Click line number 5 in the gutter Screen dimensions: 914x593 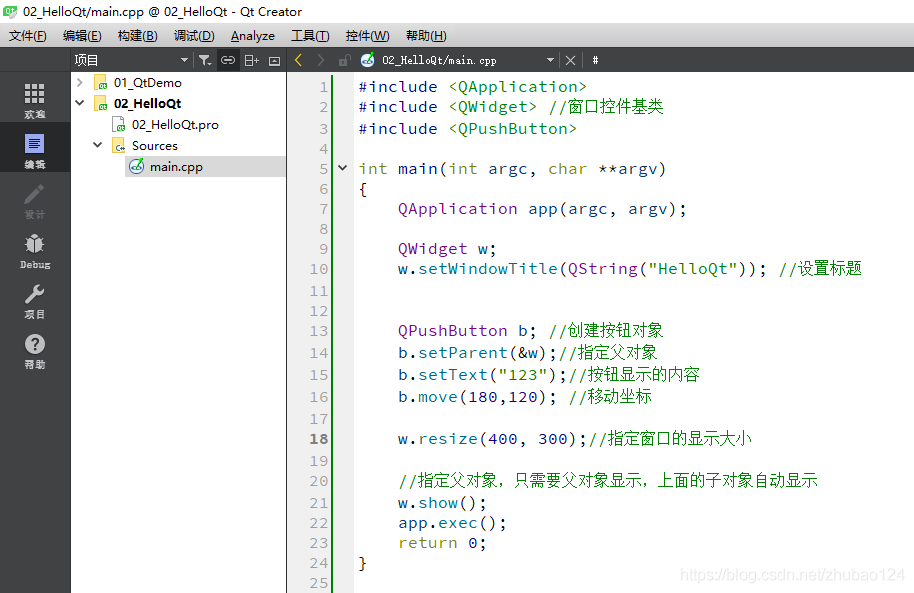(324, 169)
